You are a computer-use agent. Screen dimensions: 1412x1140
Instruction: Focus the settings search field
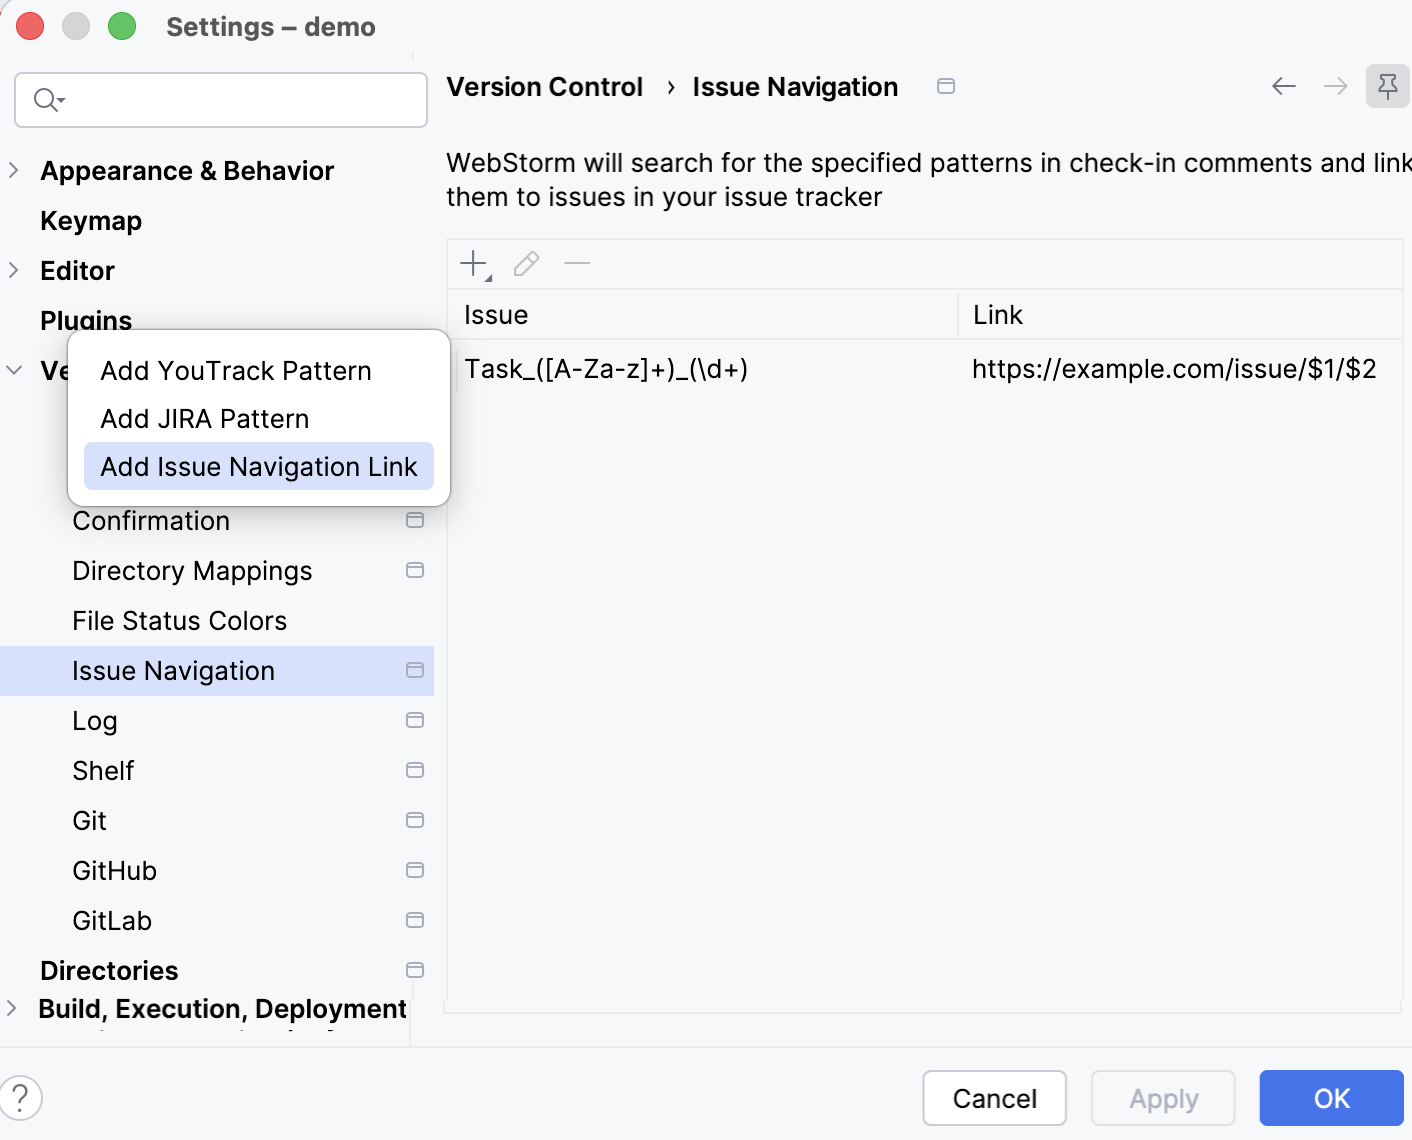[221, 100]
